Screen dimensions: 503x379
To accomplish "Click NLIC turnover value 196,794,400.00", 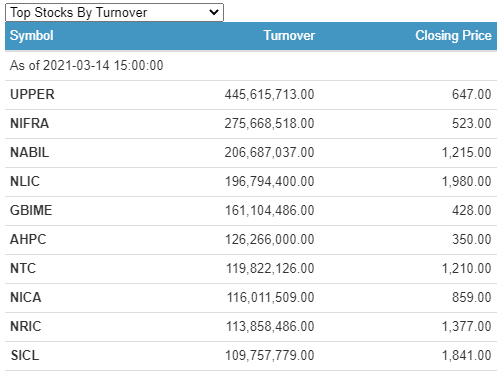I will click(x=270, y=181).
